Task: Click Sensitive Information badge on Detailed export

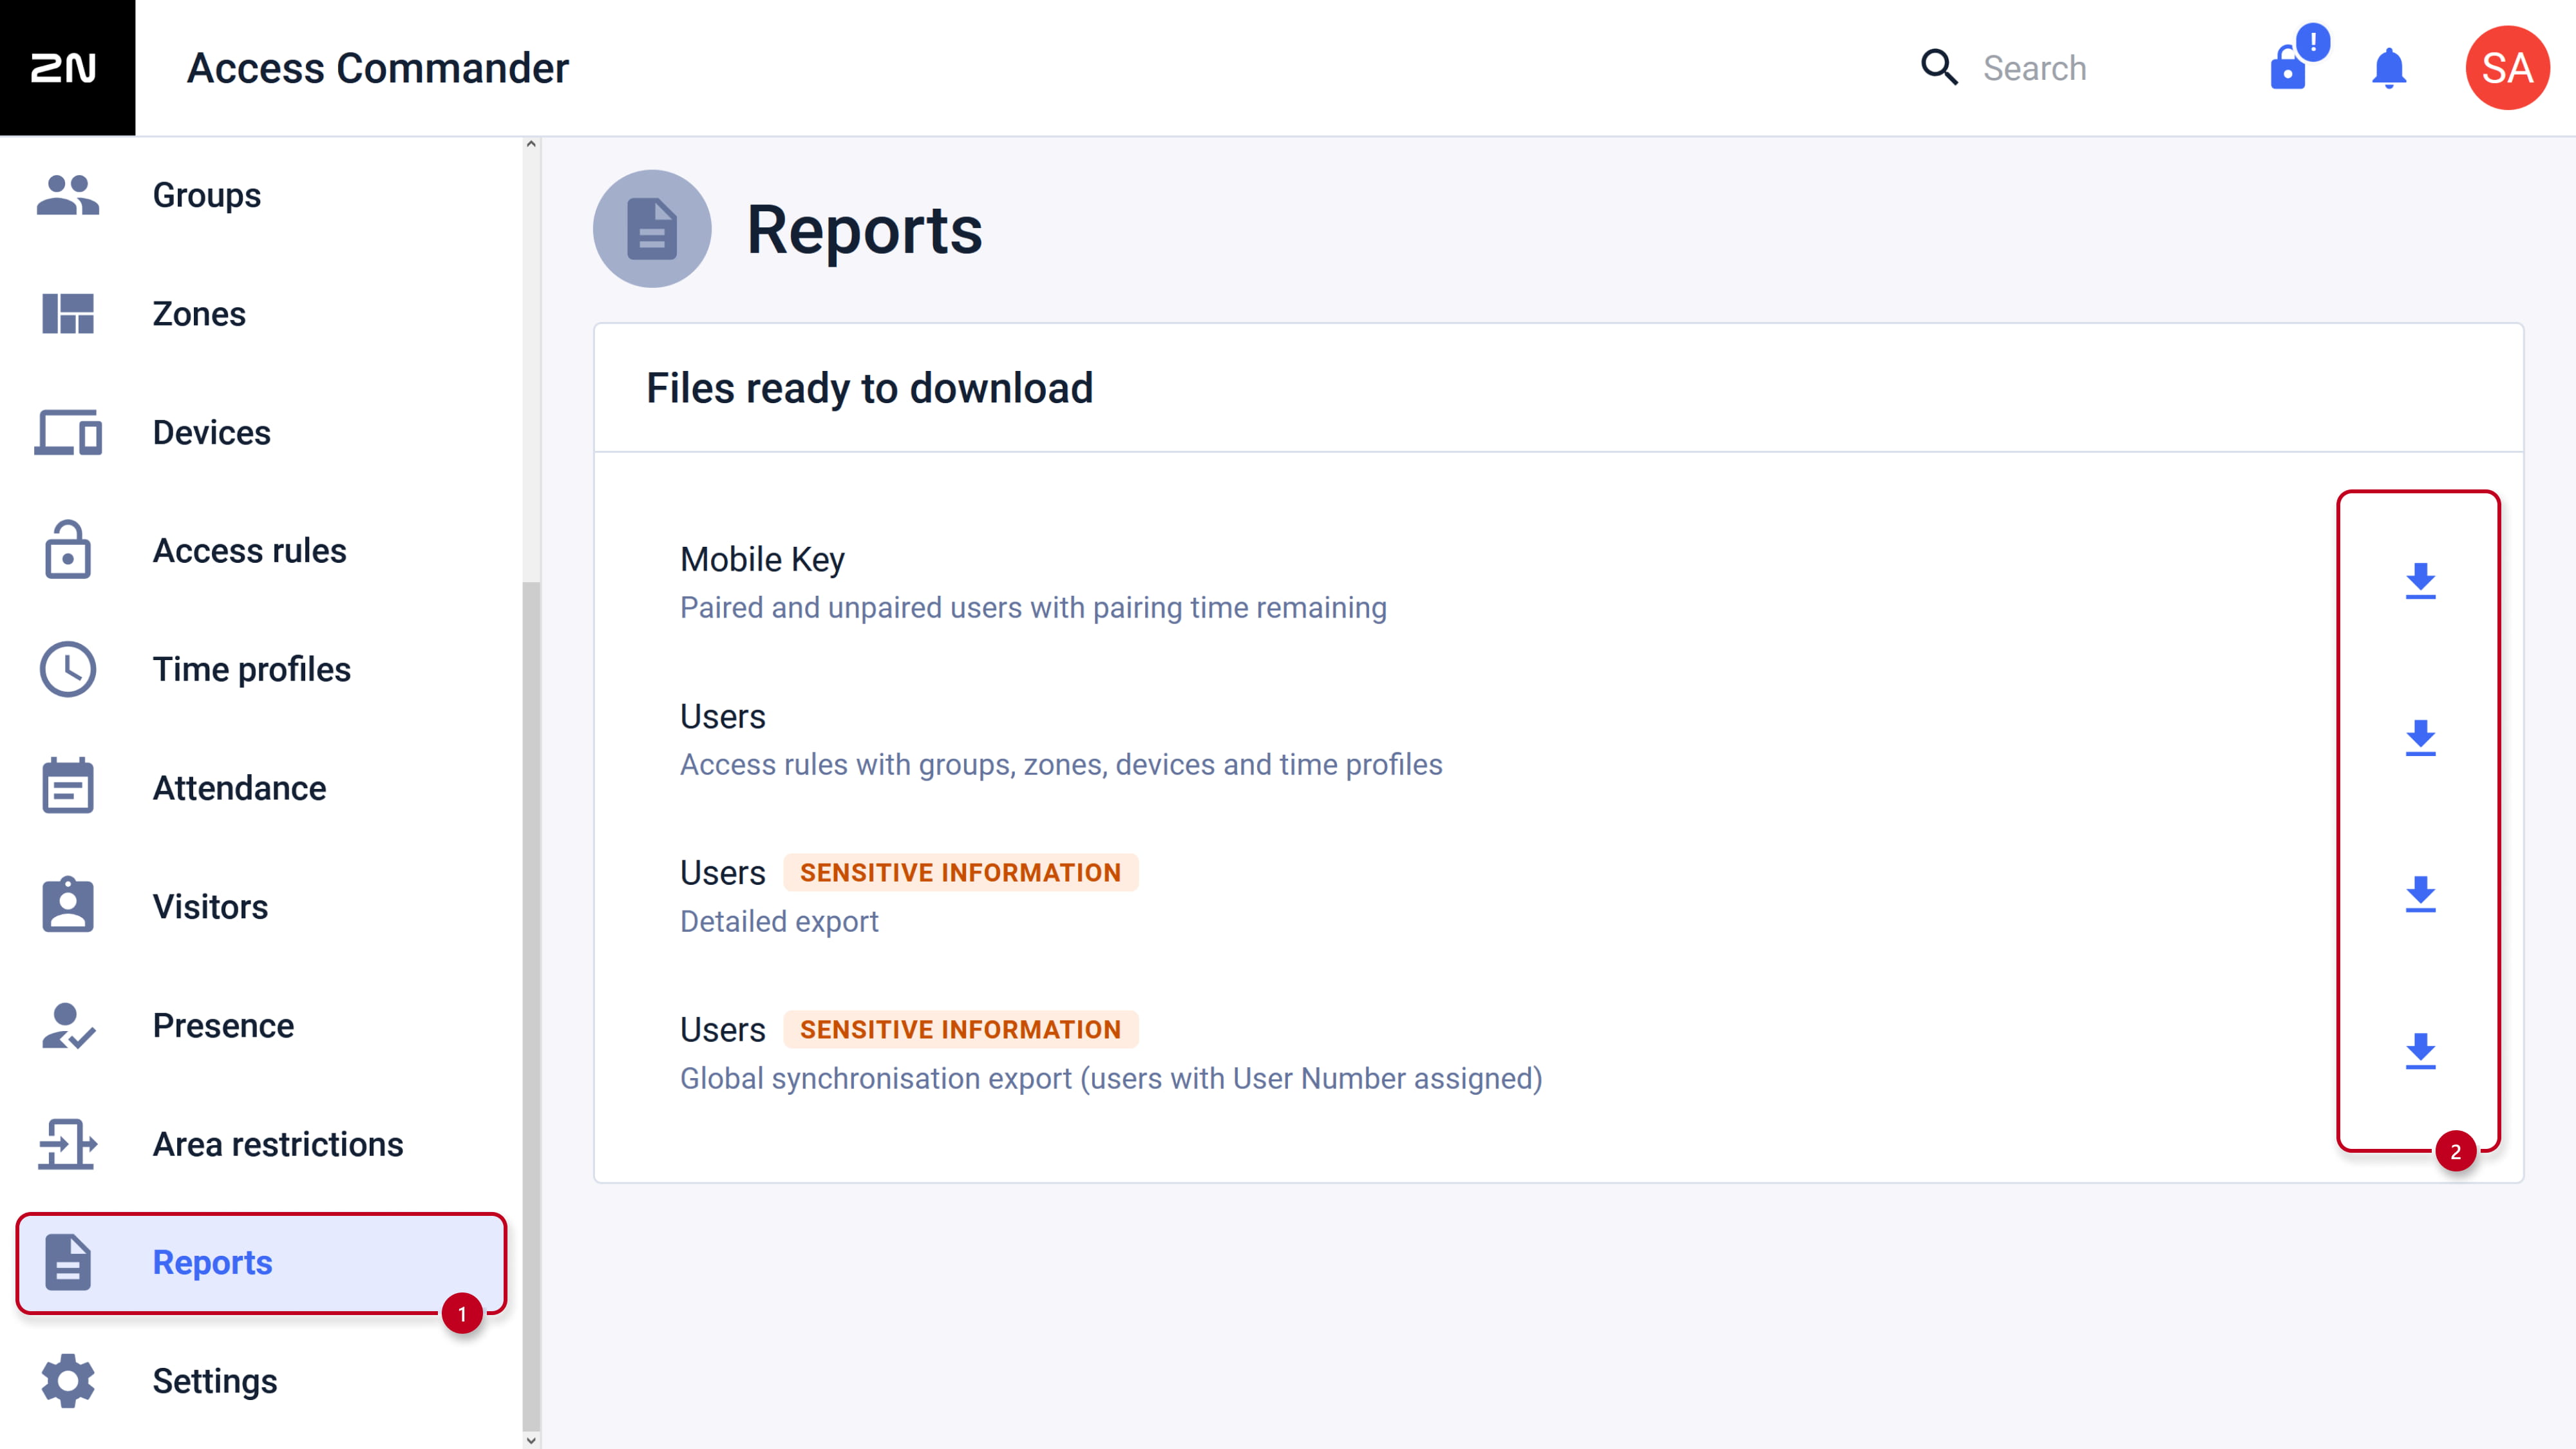Action: [960, 872]
